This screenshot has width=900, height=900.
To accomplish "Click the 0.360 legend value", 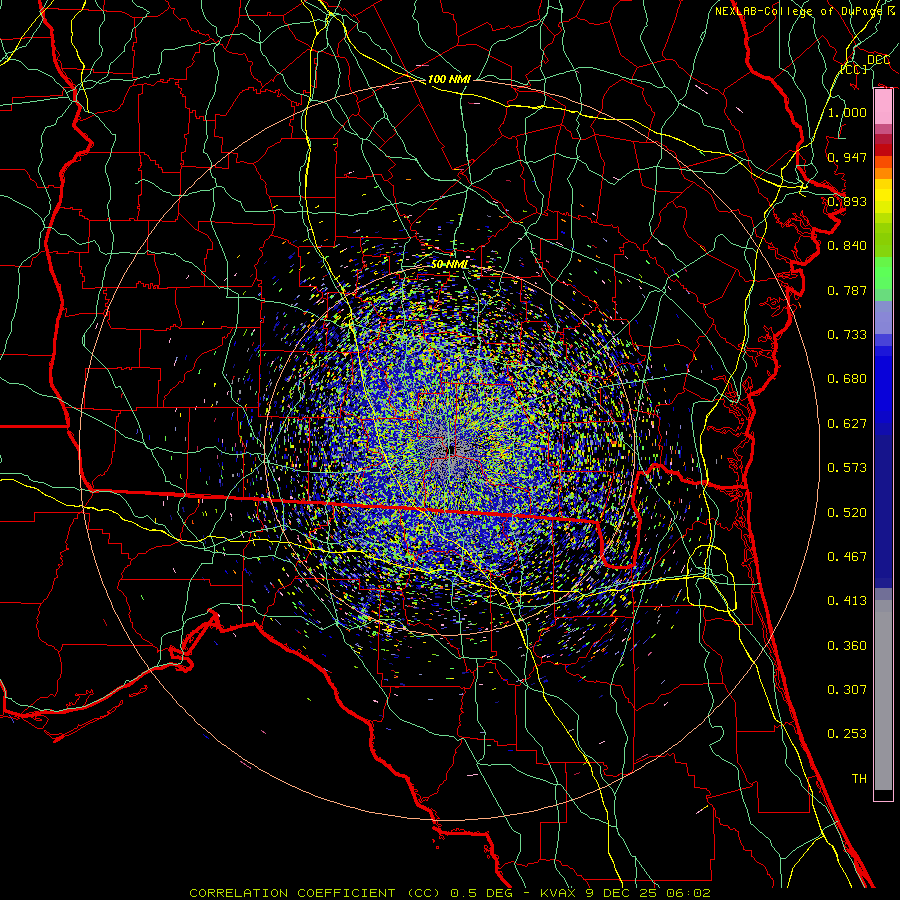I will (847, 646).
